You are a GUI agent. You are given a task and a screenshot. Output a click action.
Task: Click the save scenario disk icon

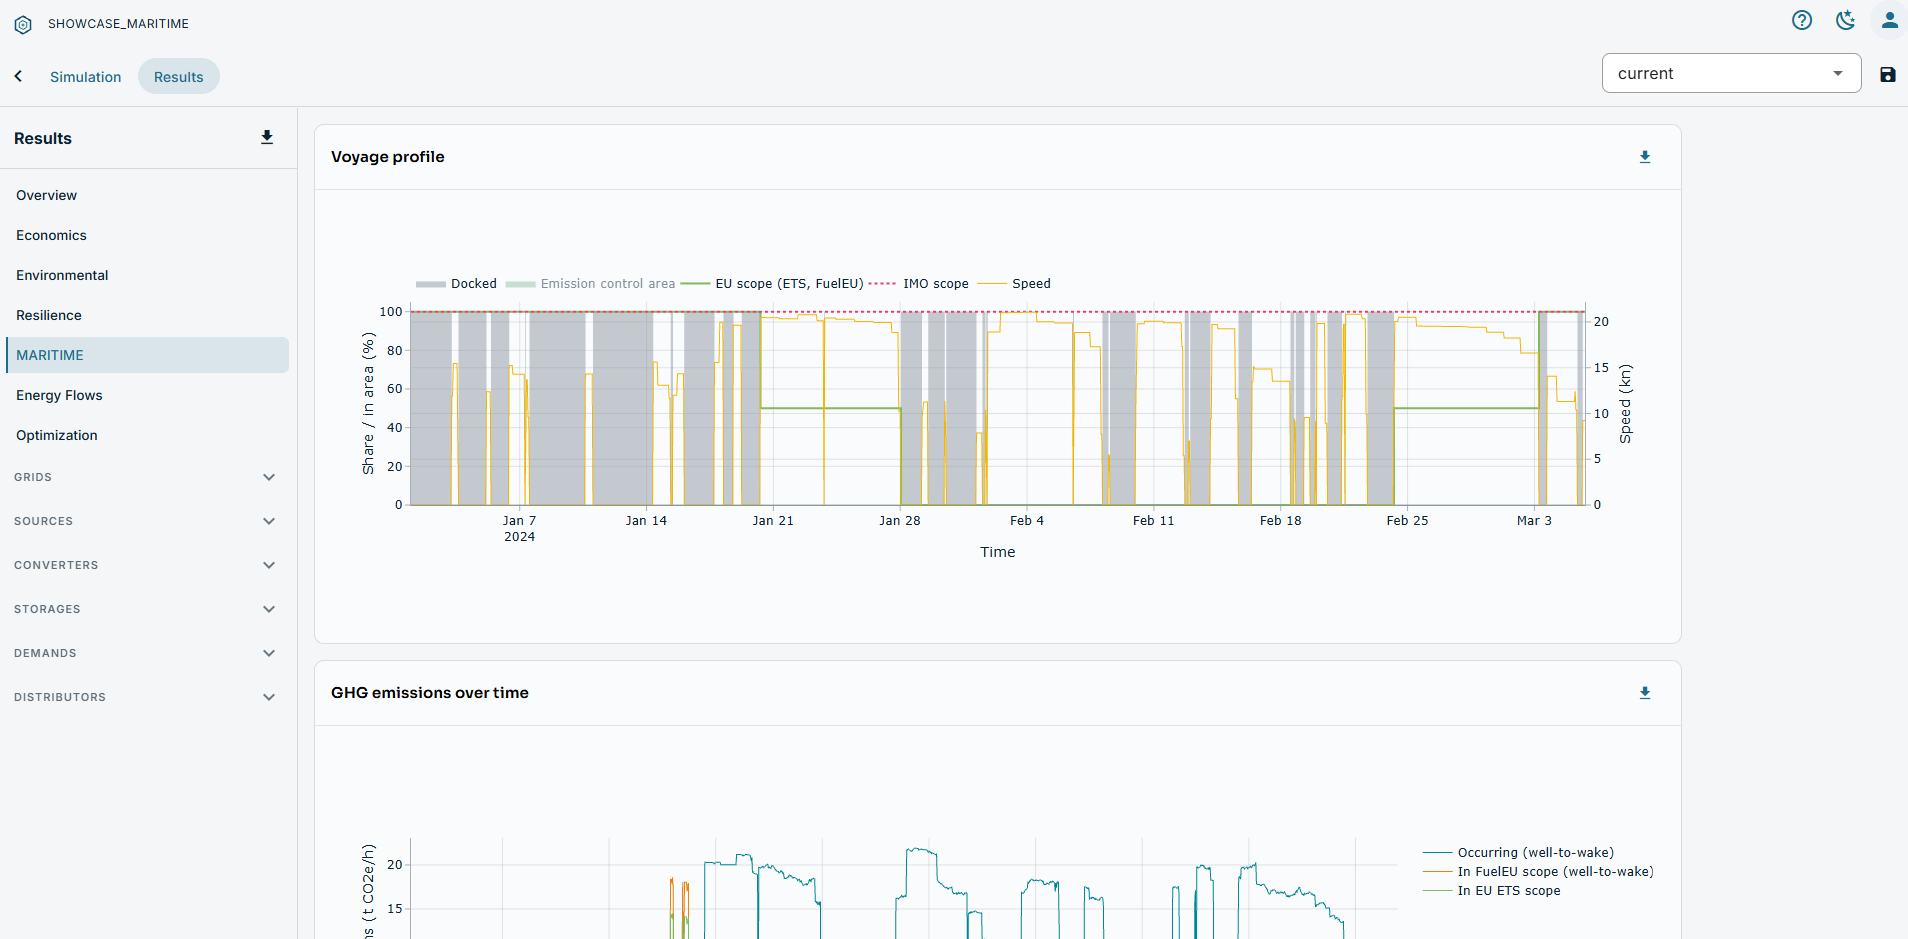tap(1888, 74)
